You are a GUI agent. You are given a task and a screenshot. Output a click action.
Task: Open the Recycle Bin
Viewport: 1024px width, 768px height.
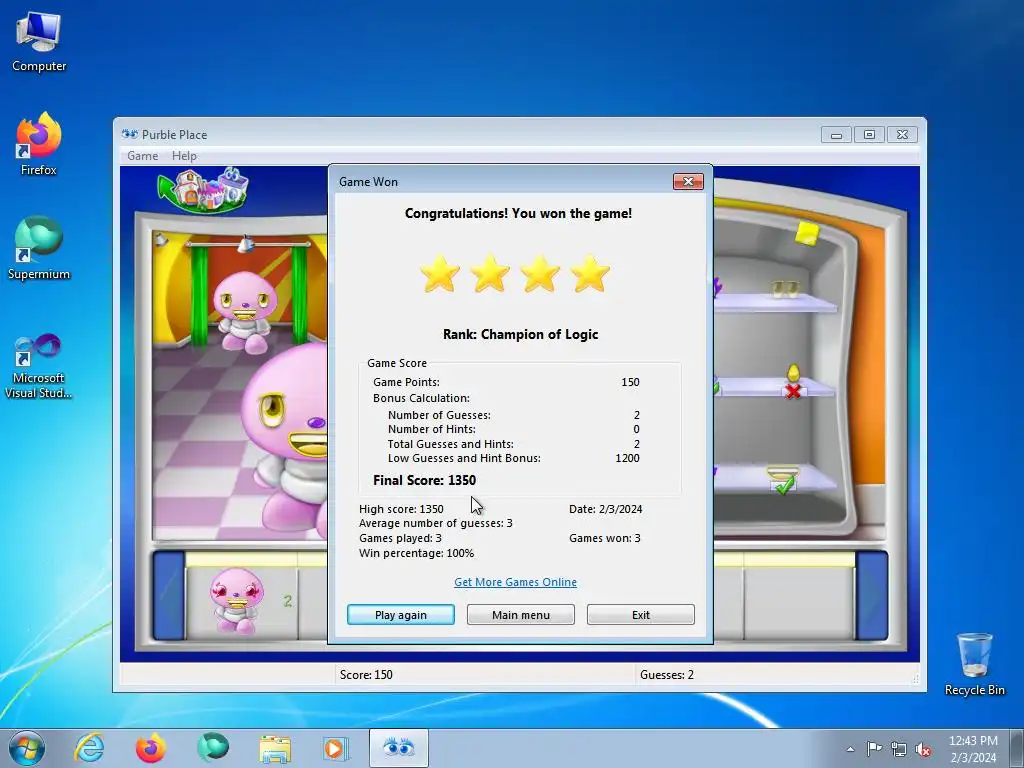[974, 664]
